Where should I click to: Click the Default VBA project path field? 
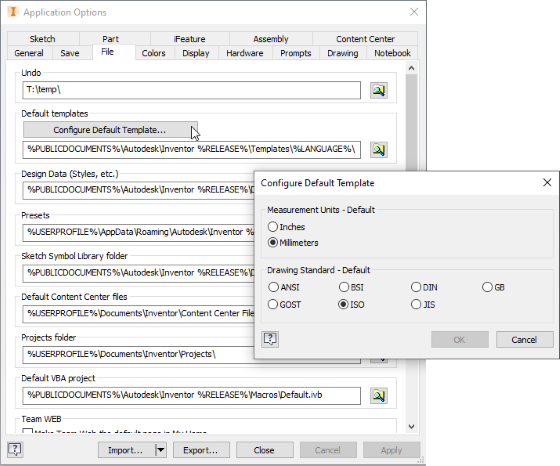[191, 396]
